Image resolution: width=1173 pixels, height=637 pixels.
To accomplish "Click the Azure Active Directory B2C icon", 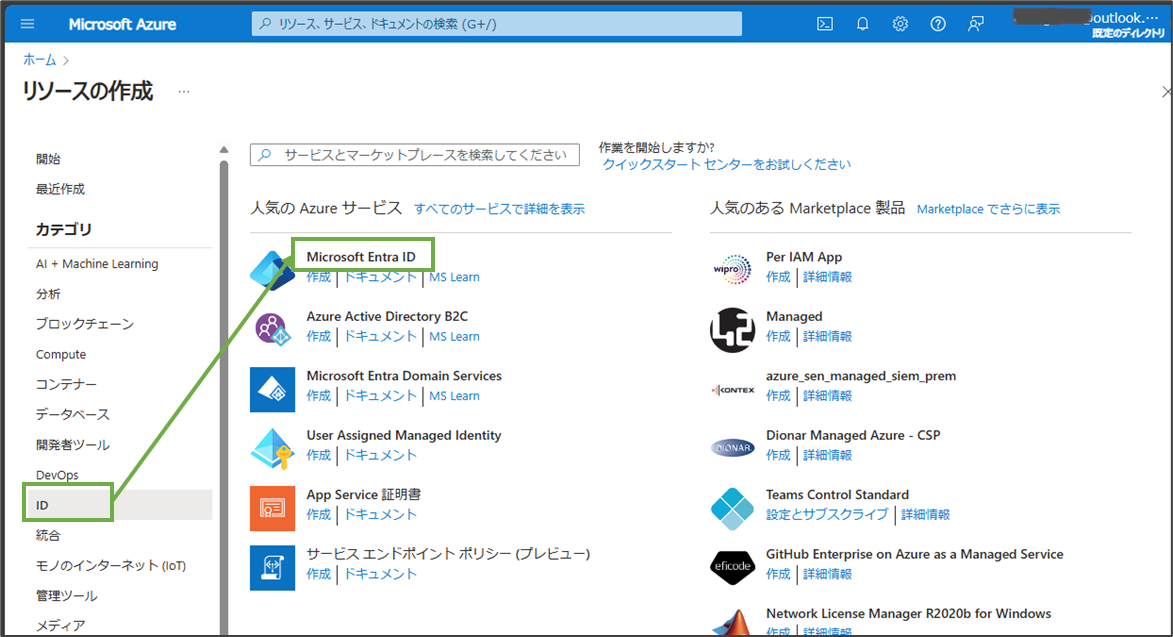I will tap(272, 329).
